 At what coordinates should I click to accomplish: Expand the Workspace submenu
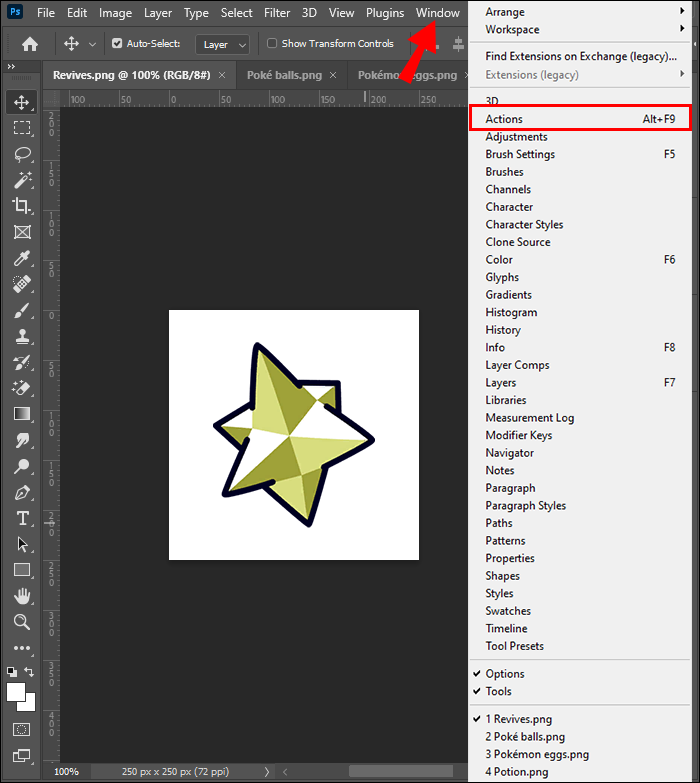(580, 29)
